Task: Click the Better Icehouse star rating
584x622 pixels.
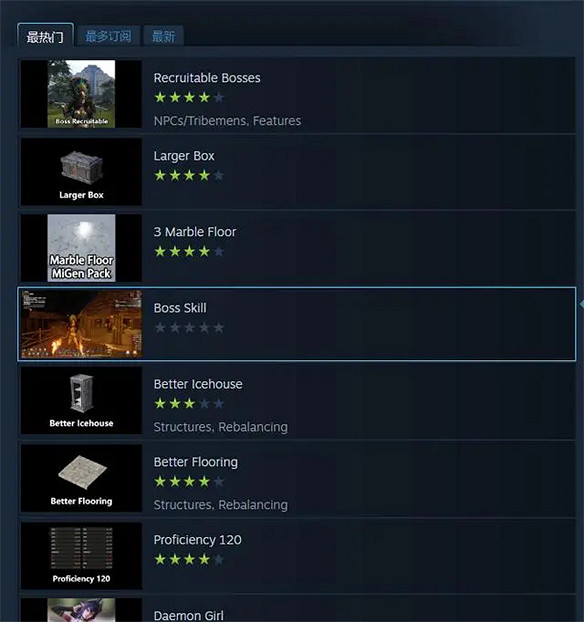Action: pyautogui.click(x=189, y=404)
